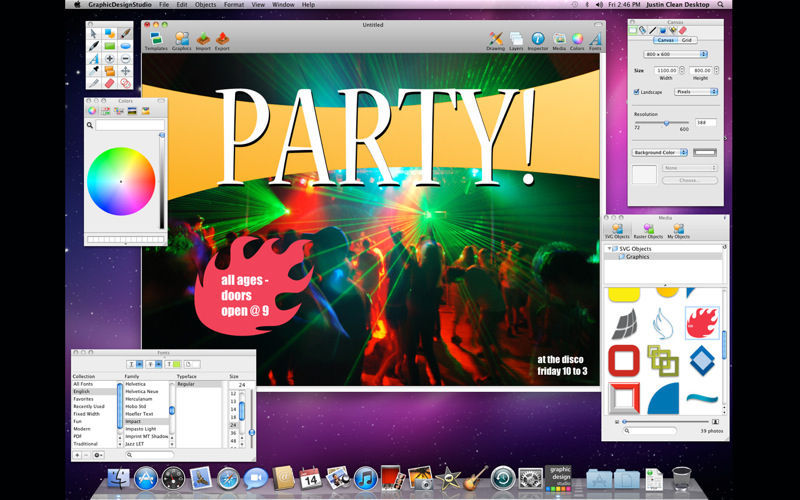Select the eyedropper tool

(x=93, y=70)
